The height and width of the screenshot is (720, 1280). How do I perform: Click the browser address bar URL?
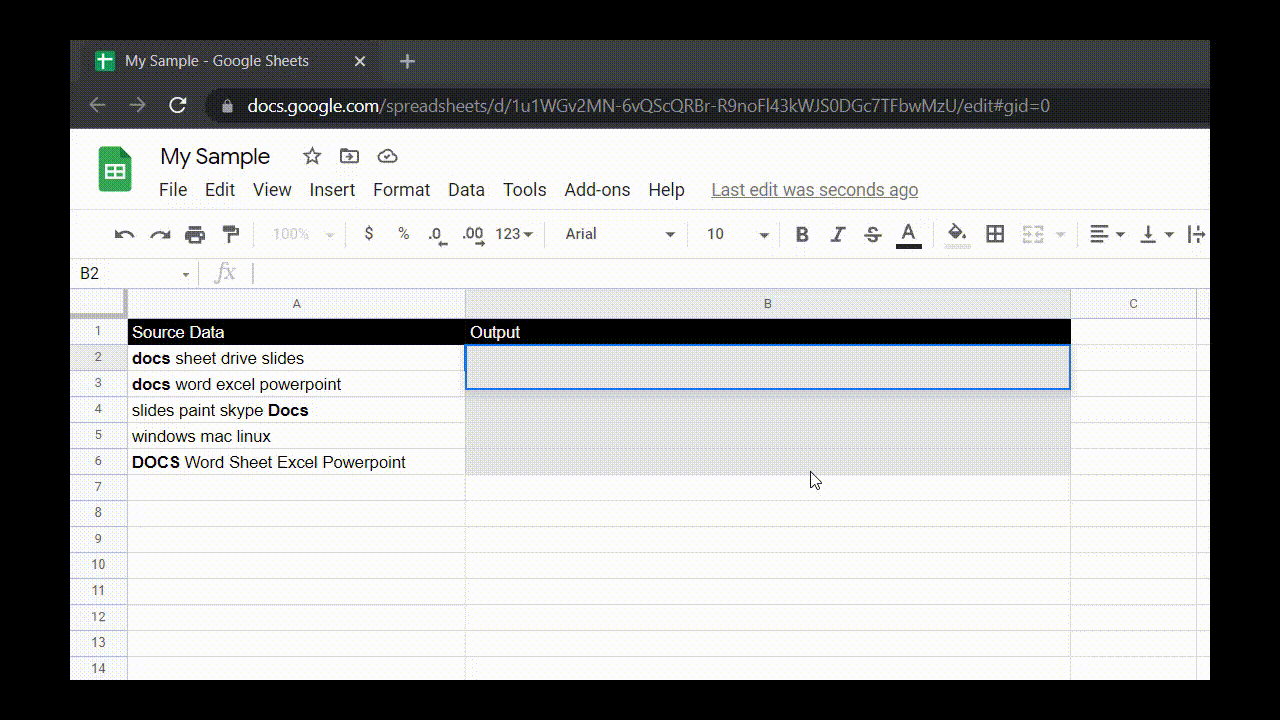pos(648,106)
